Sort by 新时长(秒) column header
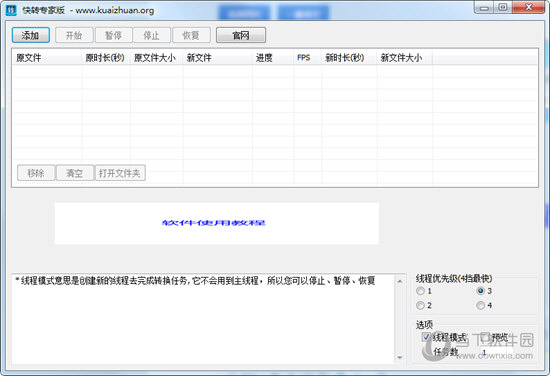Image resolution: width=550 pixels, height=376 pixels. (349, 58)
